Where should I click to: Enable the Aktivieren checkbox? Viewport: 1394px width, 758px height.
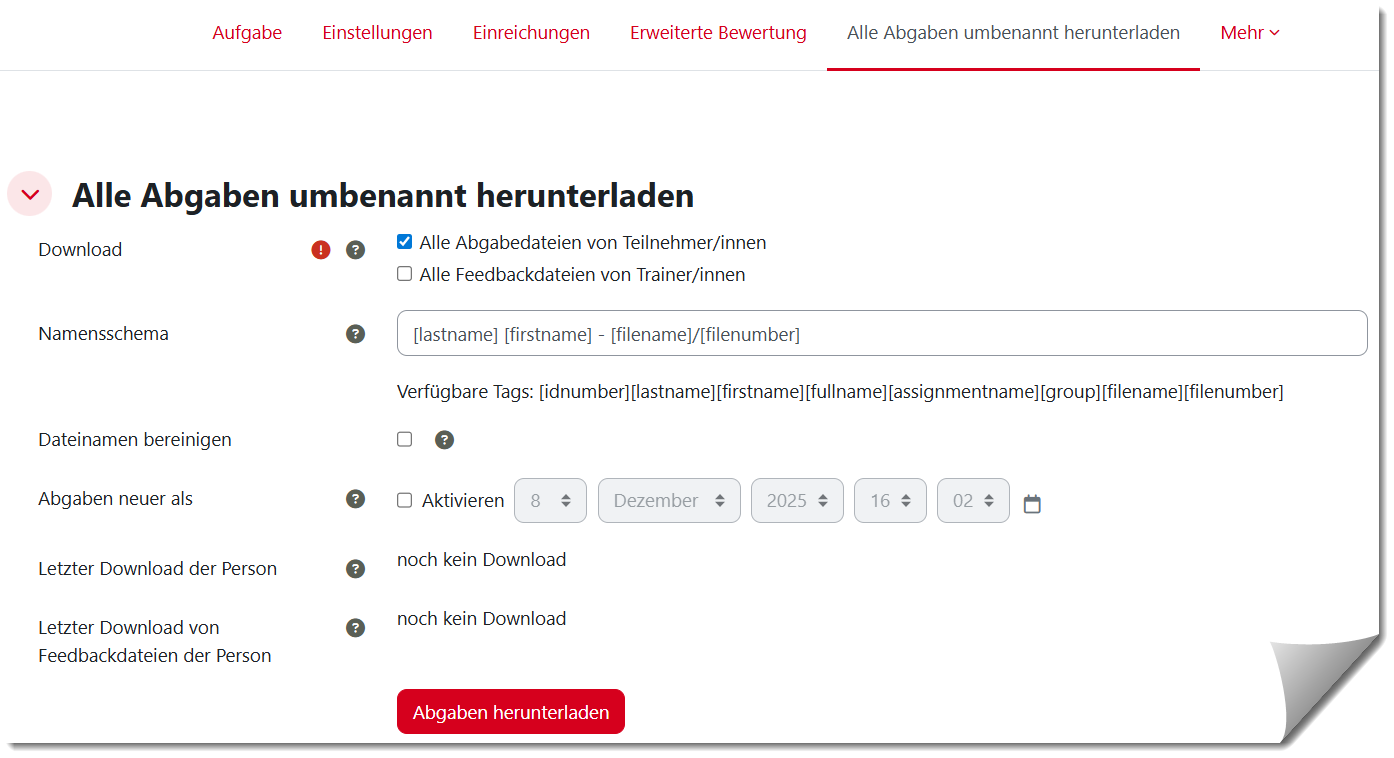[x=405, y=500]
